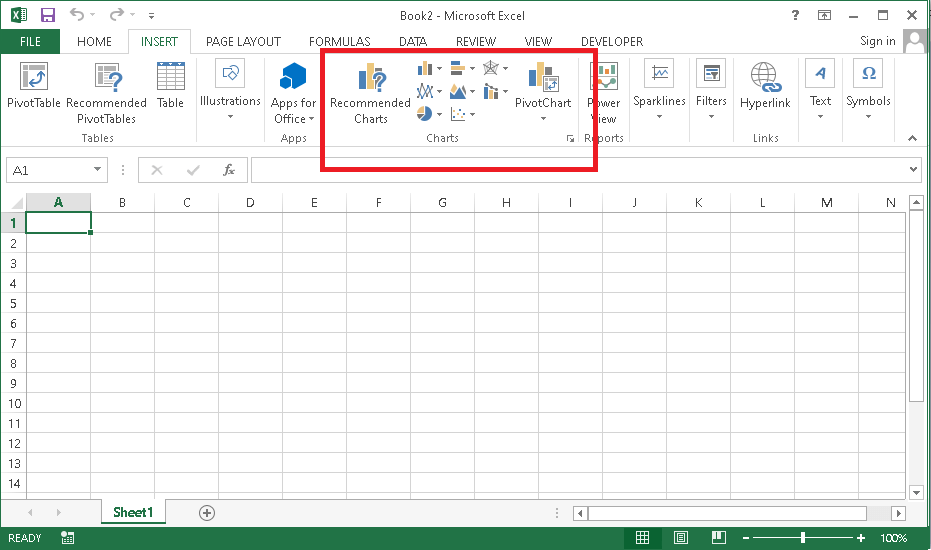Open the Symbols menu
The width and height of the screenshot is (931, 550).
pos(868,90)
